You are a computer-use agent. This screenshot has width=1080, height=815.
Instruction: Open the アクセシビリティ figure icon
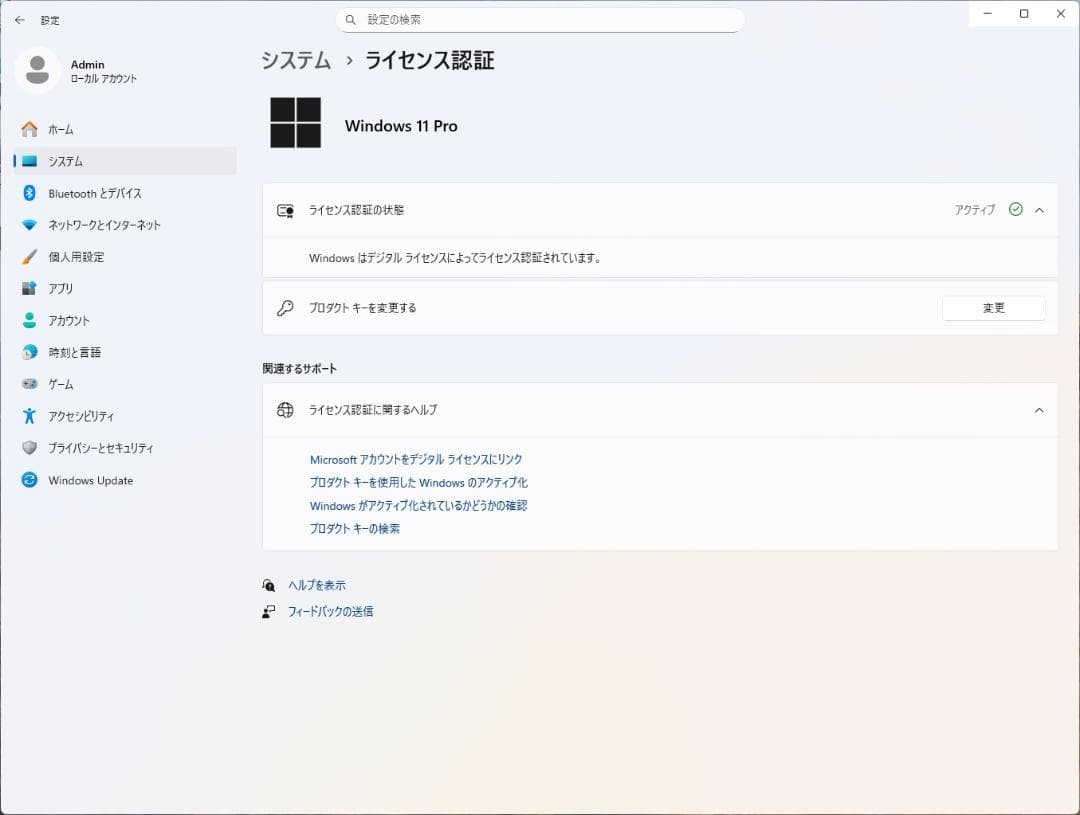tap(29, 416)
